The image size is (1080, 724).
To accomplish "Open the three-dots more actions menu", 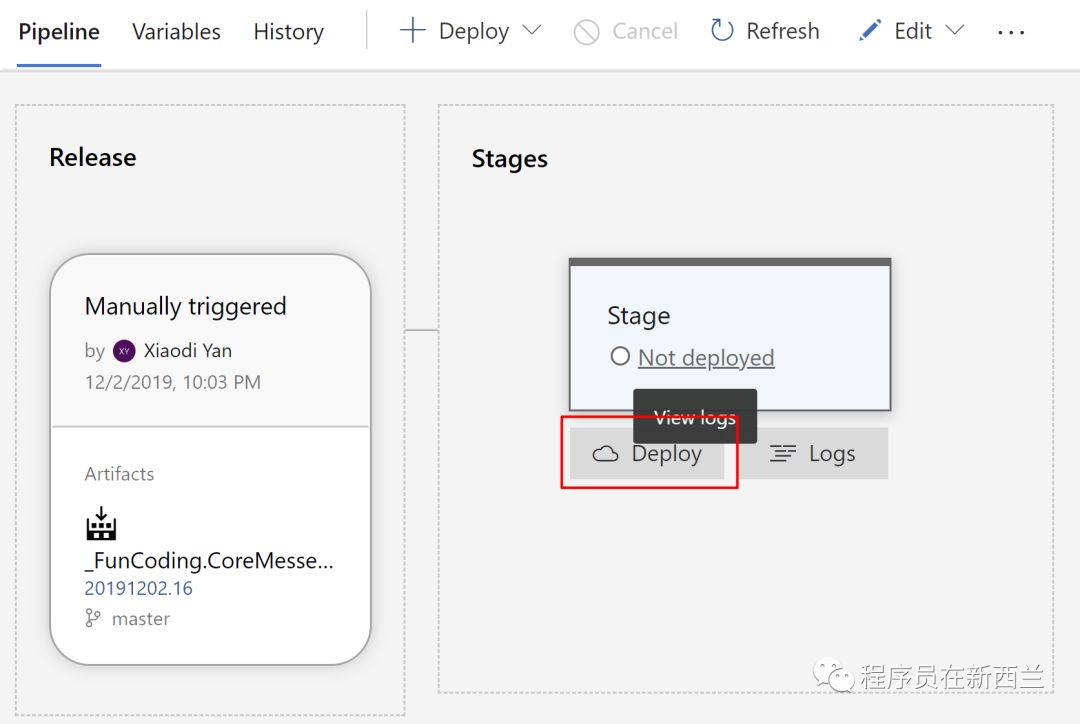I will [1011, 32].
